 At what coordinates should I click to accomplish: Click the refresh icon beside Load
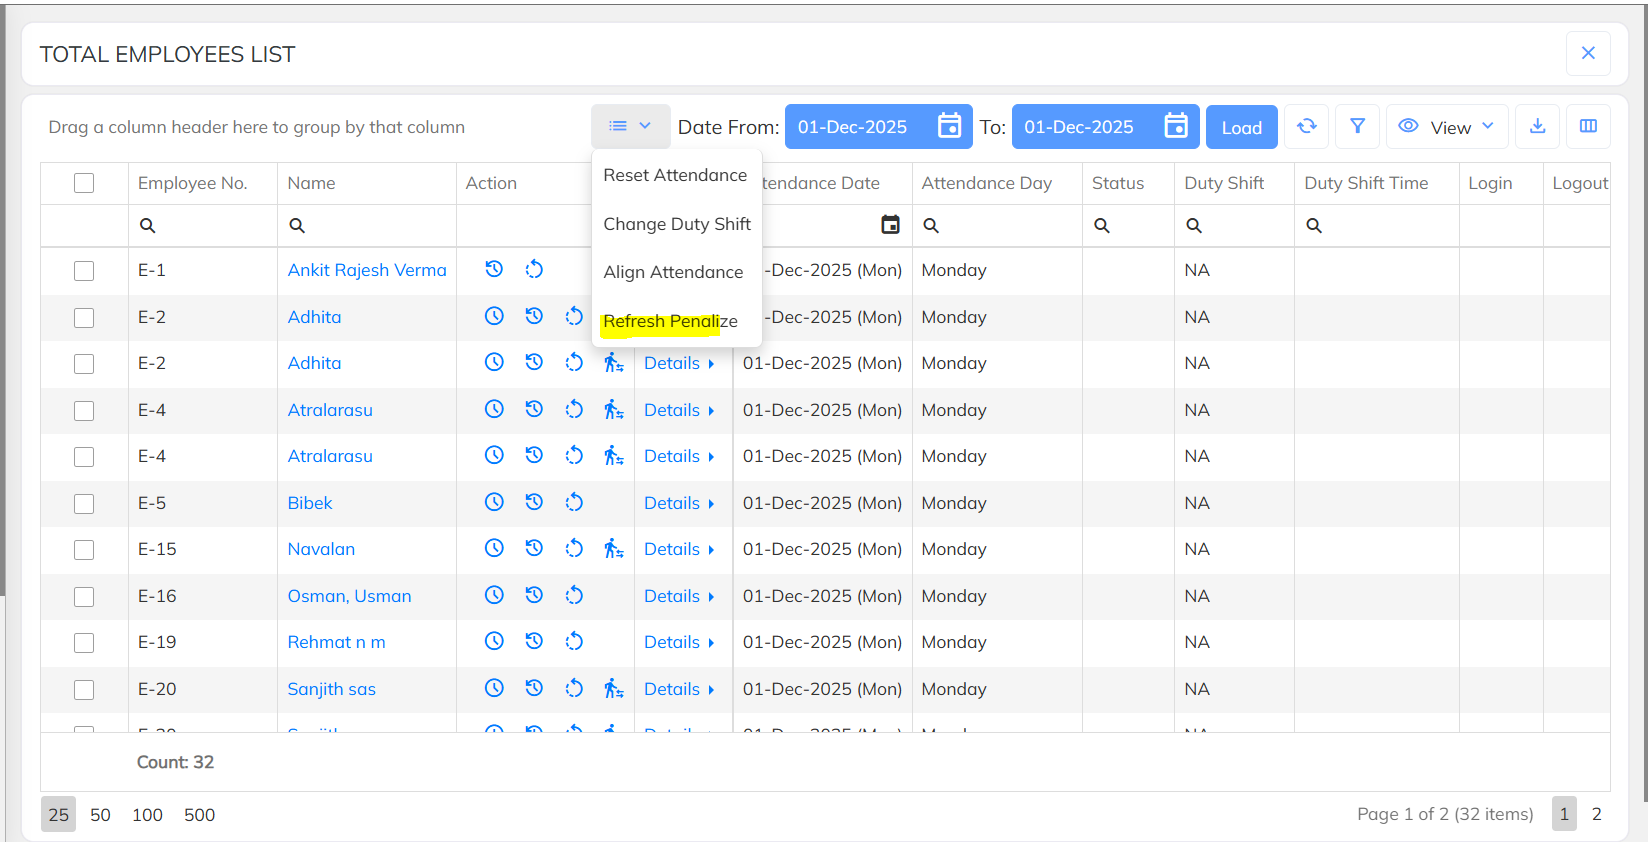pyautogui.click(x=1306, y=127)
